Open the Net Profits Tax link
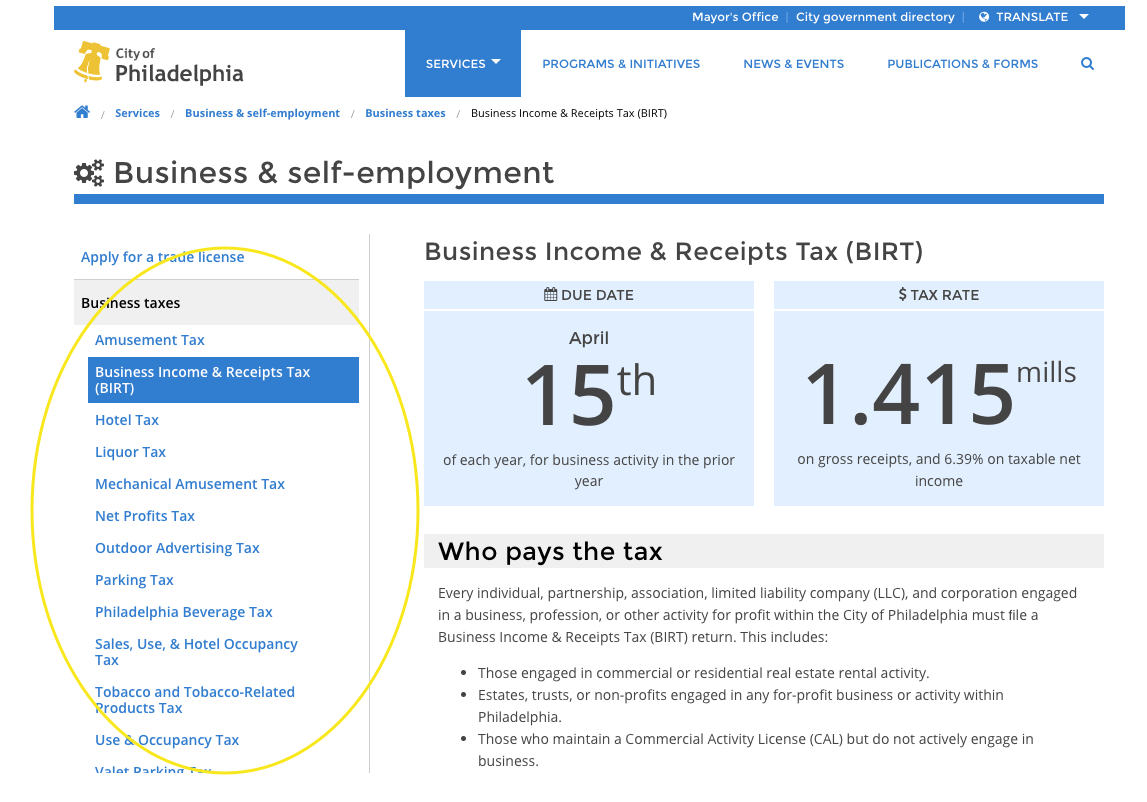Screen dimensions: 1147x802 point(145,516)
